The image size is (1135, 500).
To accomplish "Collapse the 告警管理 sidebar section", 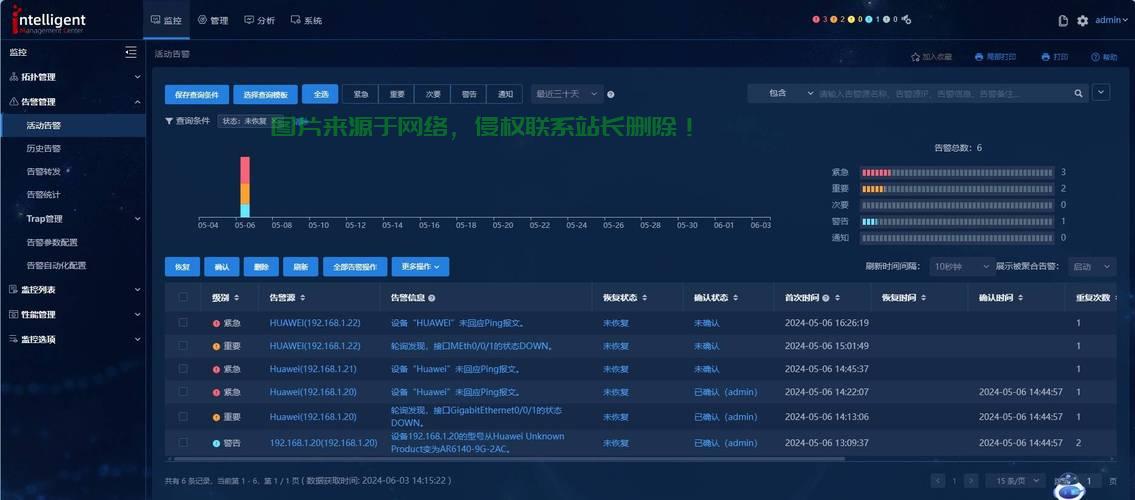I will [x=73, y=102].
